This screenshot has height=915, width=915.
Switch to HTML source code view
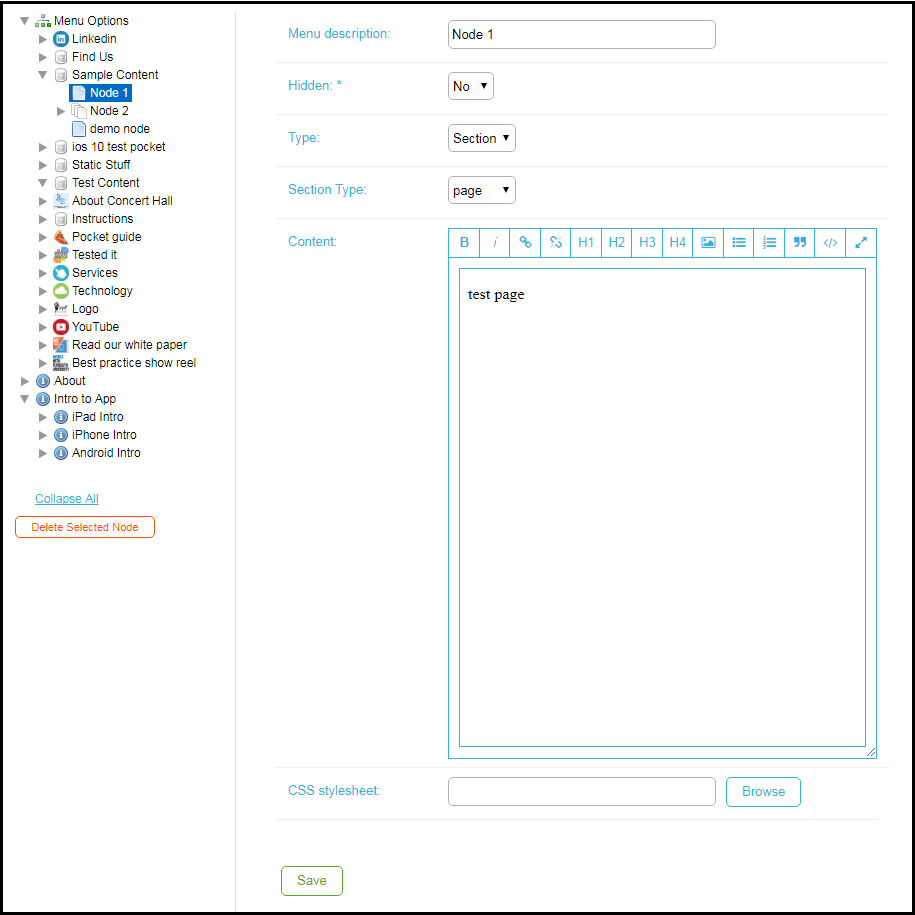[830, 243]
